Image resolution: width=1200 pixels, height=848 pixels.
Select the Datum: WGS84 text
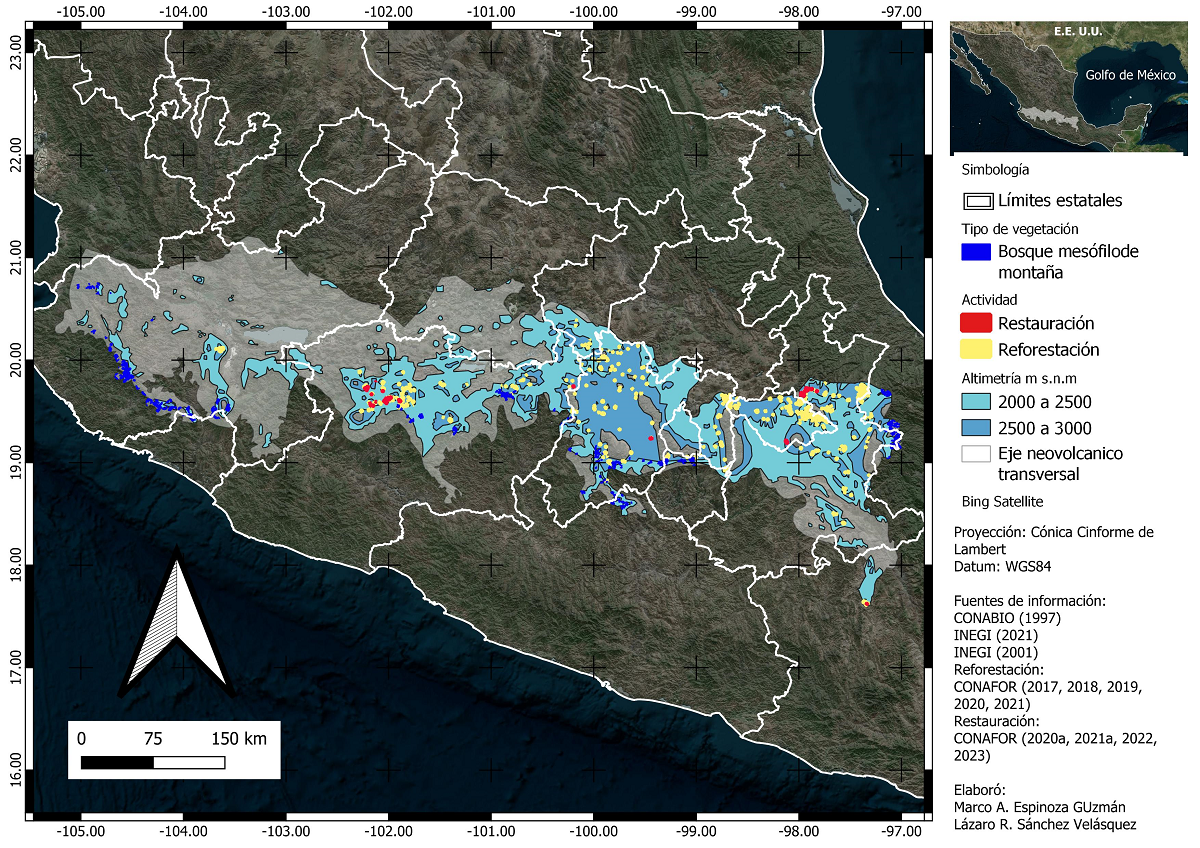tap(1003, 567)
